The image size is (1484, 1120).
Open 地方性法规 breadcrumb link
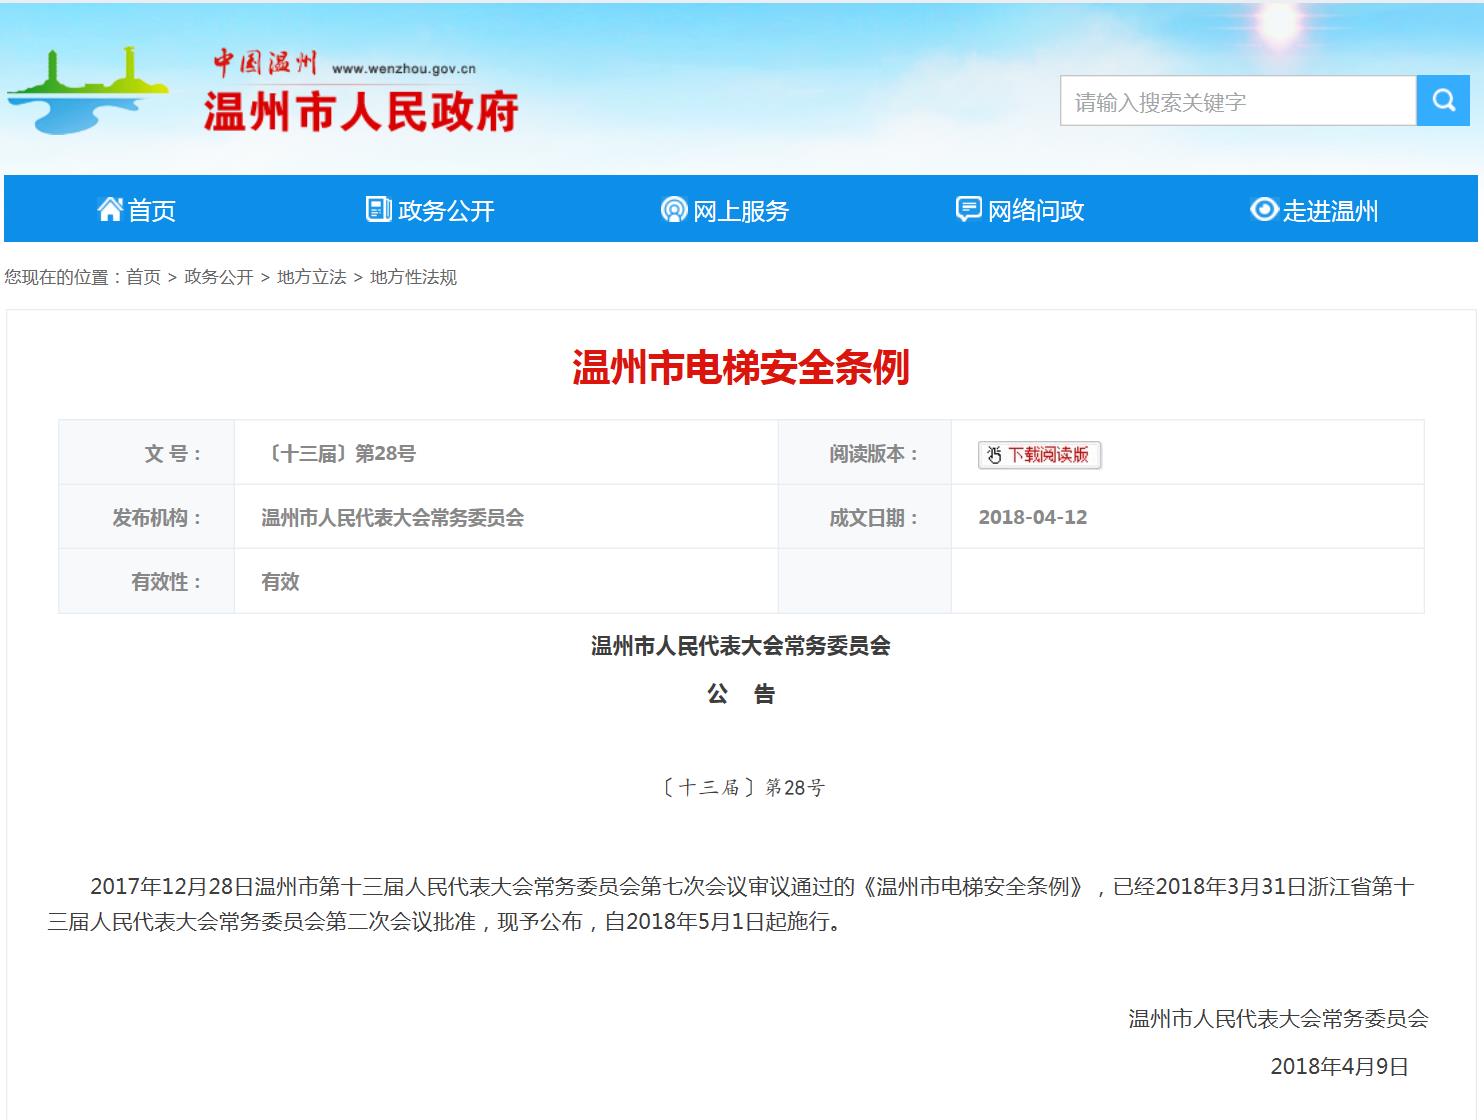click(x=413, y=277)
